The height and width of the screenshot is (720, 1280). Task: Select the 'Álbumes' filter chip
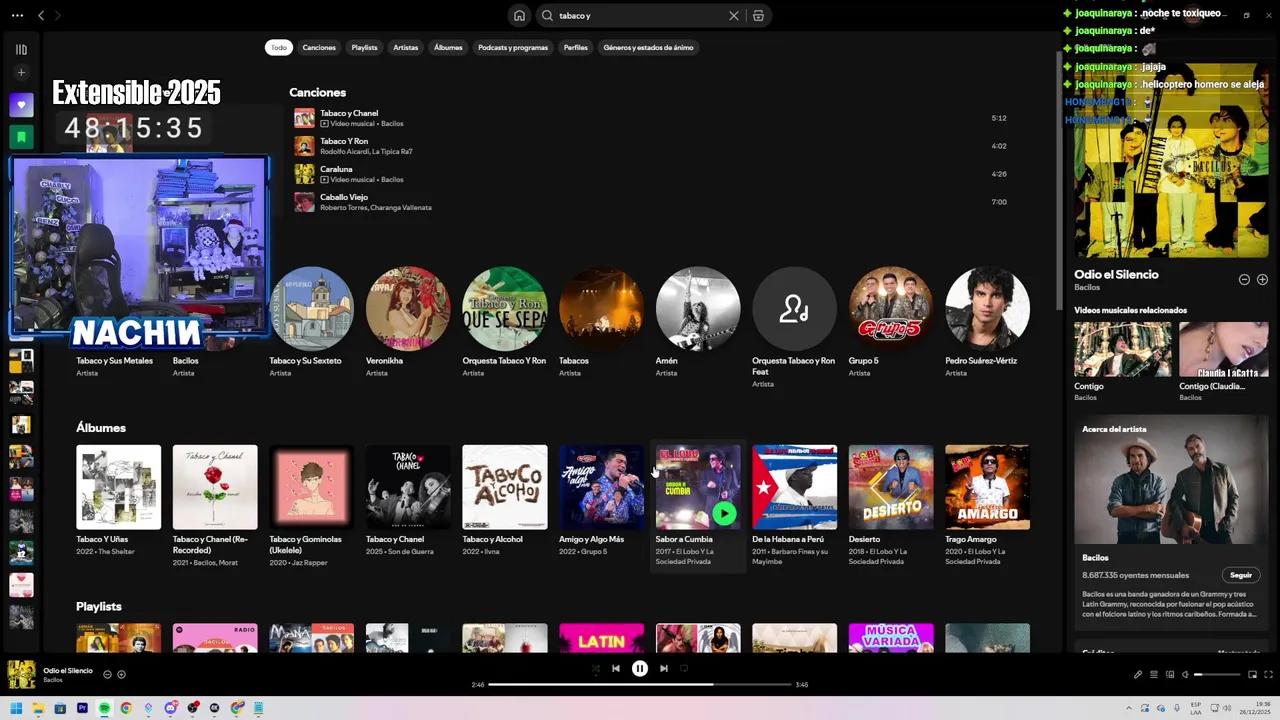(448, 47)
